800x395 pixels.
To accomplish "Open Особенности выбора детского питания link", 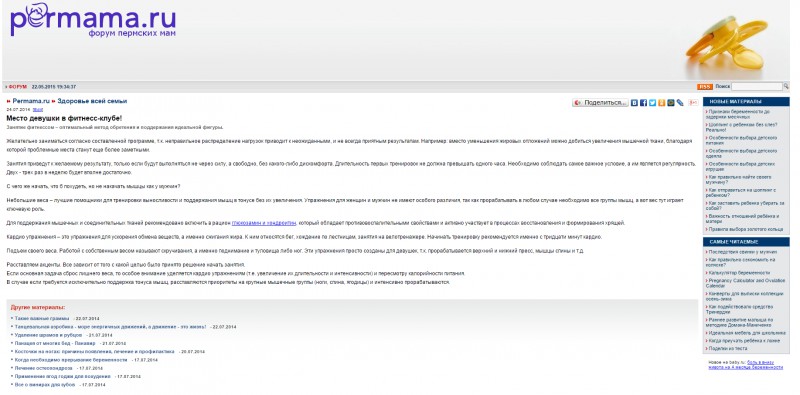I will click(742, 140).
